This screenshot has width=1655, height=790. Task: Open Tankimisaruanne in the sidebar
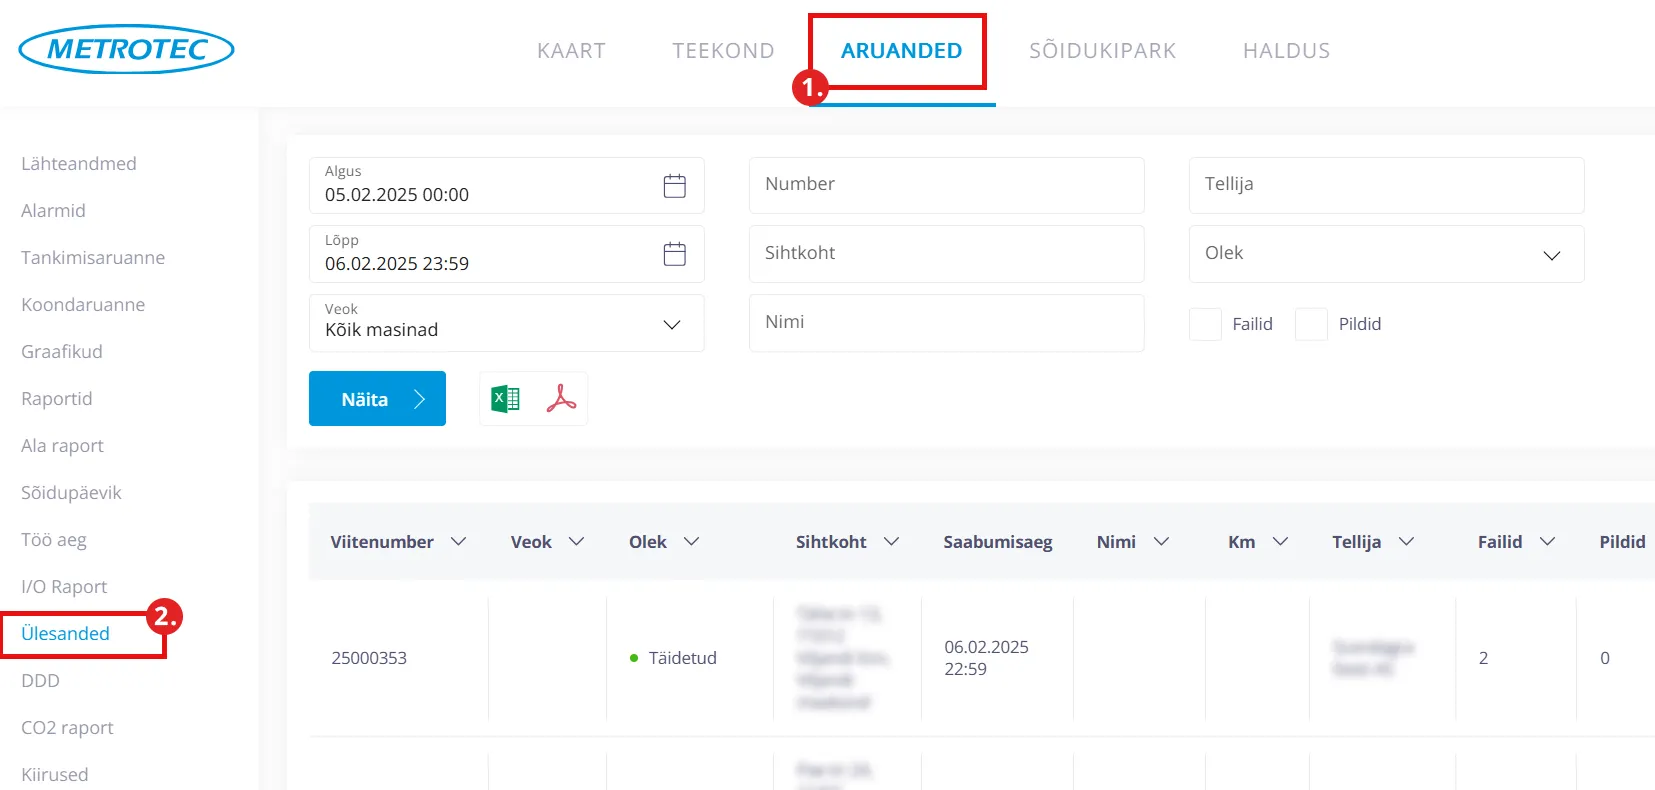click(93, 258)
